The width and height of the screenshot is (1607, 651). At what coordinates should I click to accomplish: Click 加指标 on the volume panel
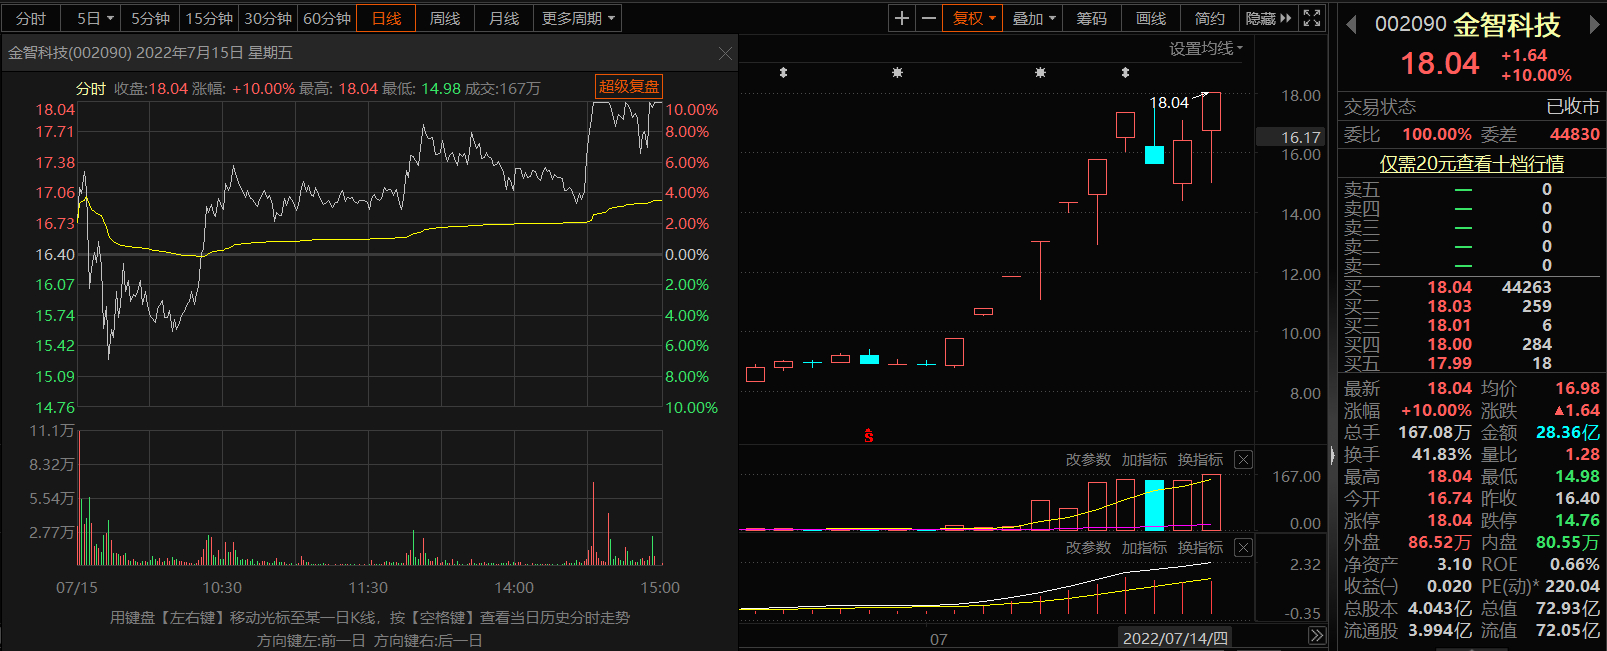1144,460
